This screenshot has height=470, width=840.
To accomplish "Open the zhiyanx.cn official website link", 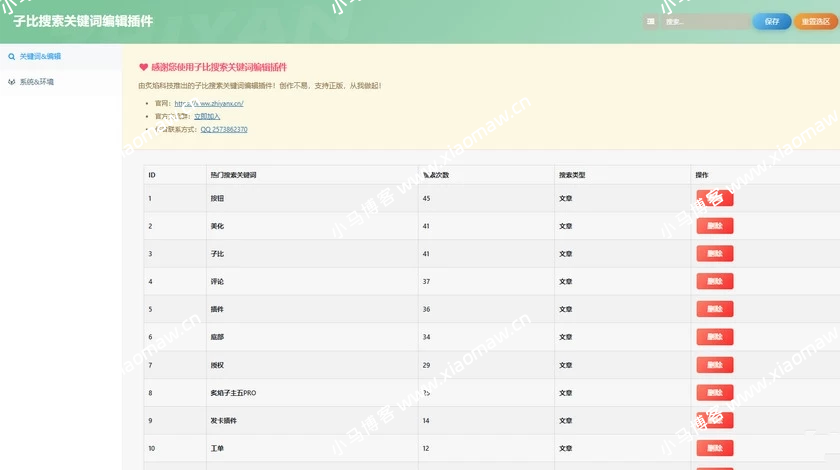I will click(x=209, y=103).
